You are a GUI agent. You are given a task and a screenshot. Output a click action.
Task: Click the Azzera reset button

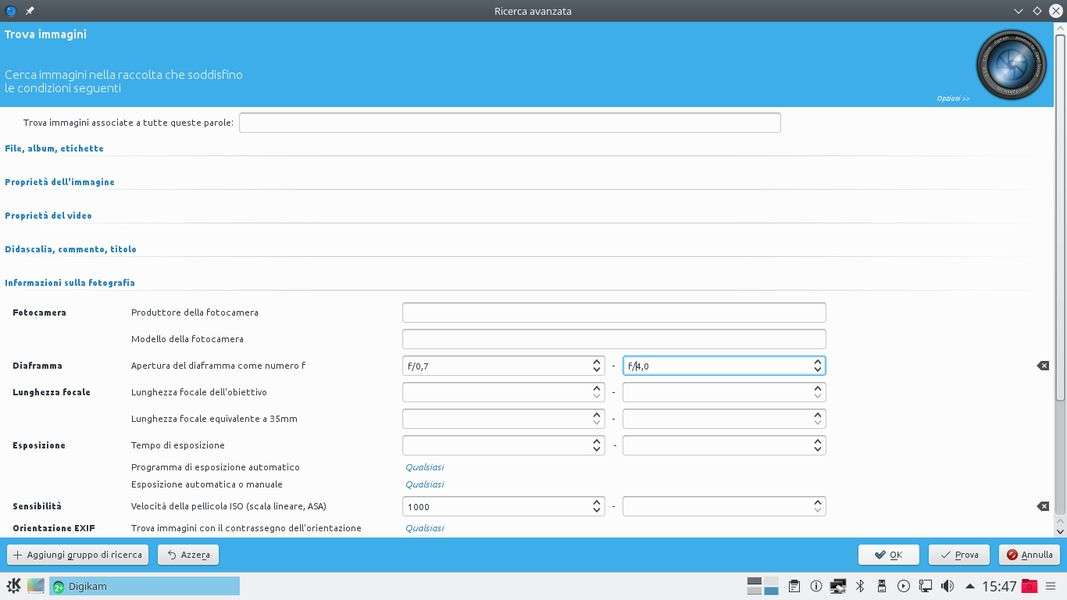pos(188,554)
